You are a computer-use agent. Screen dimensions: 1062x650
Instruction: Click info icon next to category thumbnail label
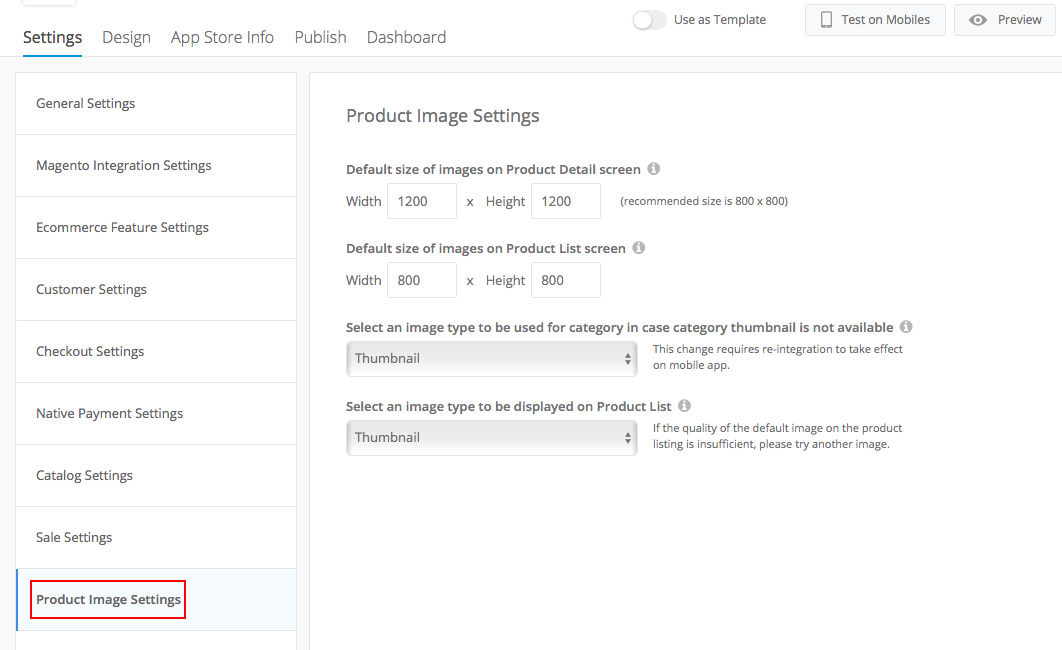(x=906, y=327)
